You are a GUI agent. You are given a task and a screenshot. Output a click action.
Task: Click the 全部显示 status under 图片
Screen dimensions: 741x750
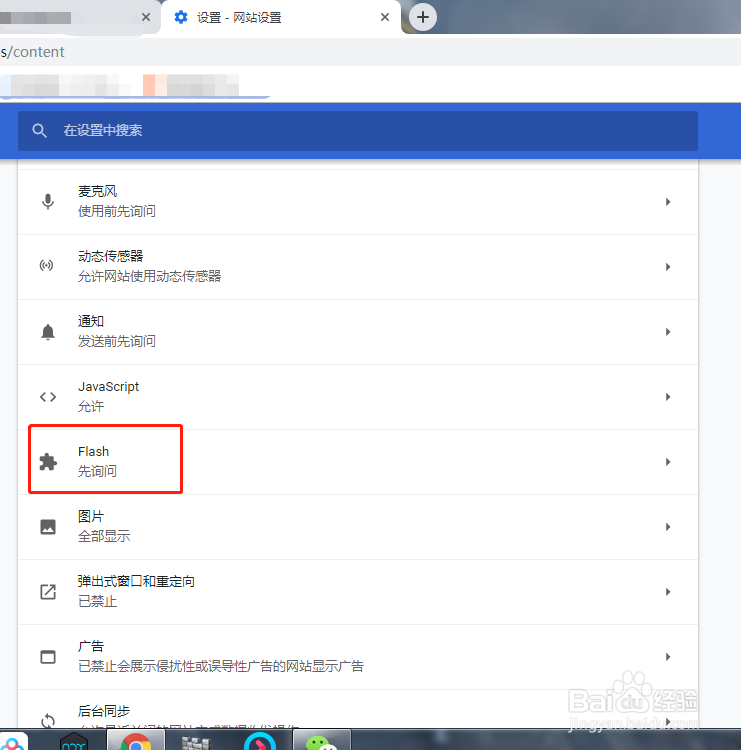104,537
